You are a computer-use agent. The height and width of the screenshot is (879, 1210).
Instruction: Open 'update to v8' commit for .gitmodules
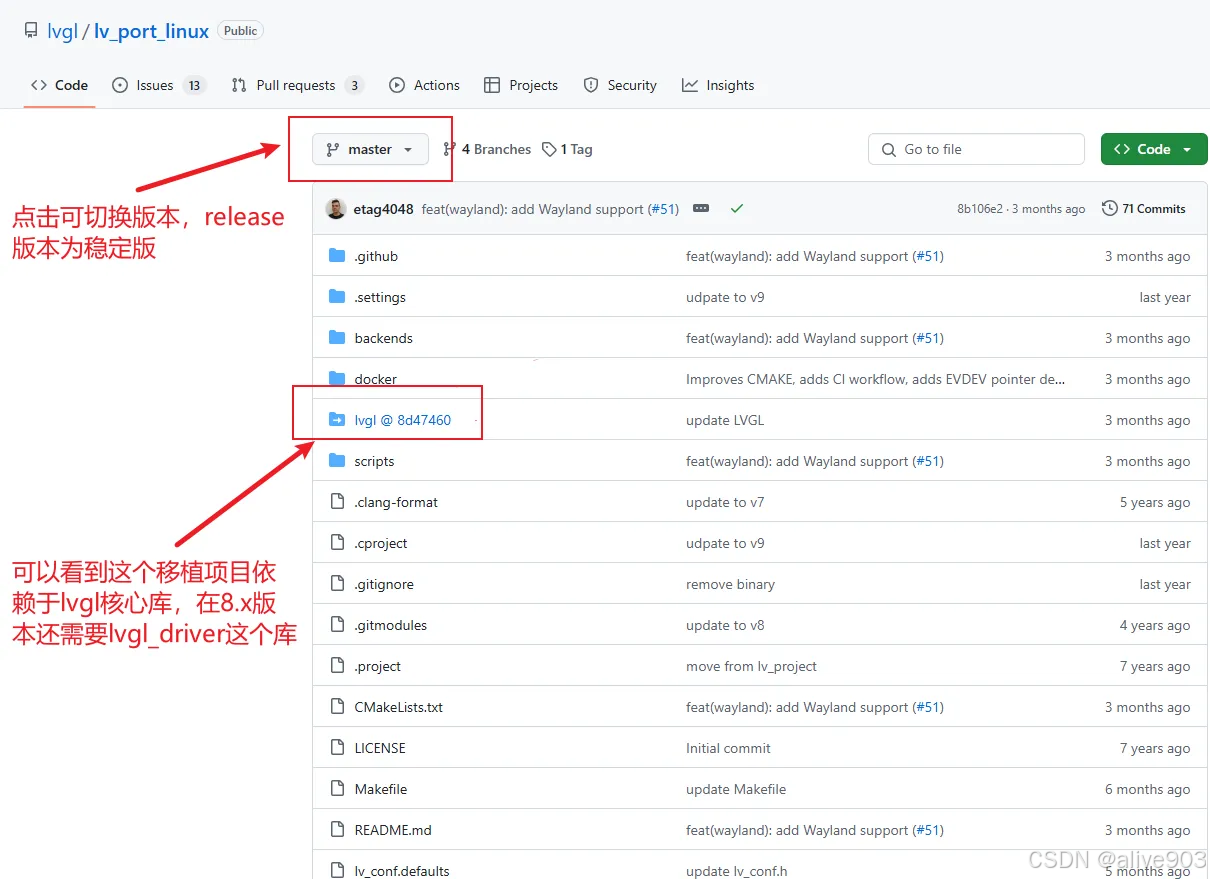(725, 625)
